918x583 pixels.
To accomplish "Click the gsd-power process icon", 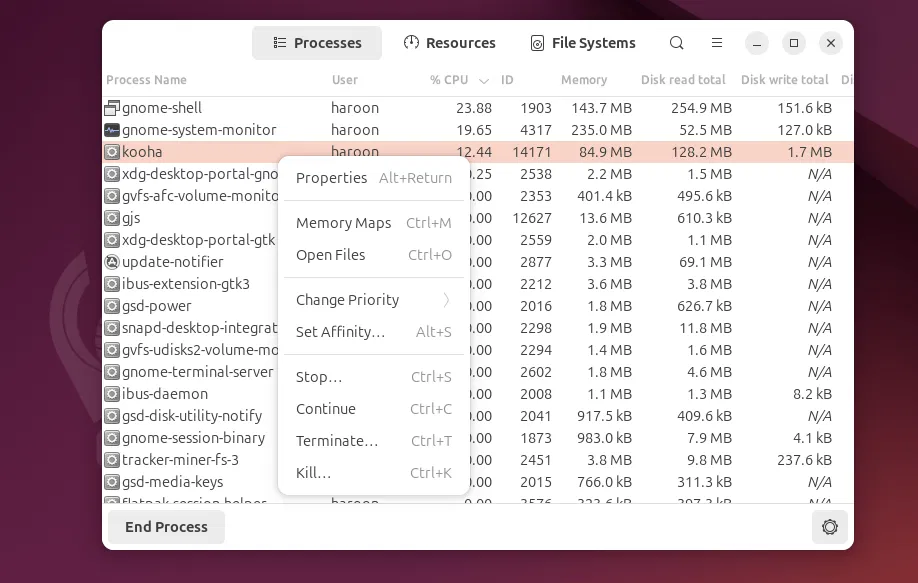I will point(112,305).
